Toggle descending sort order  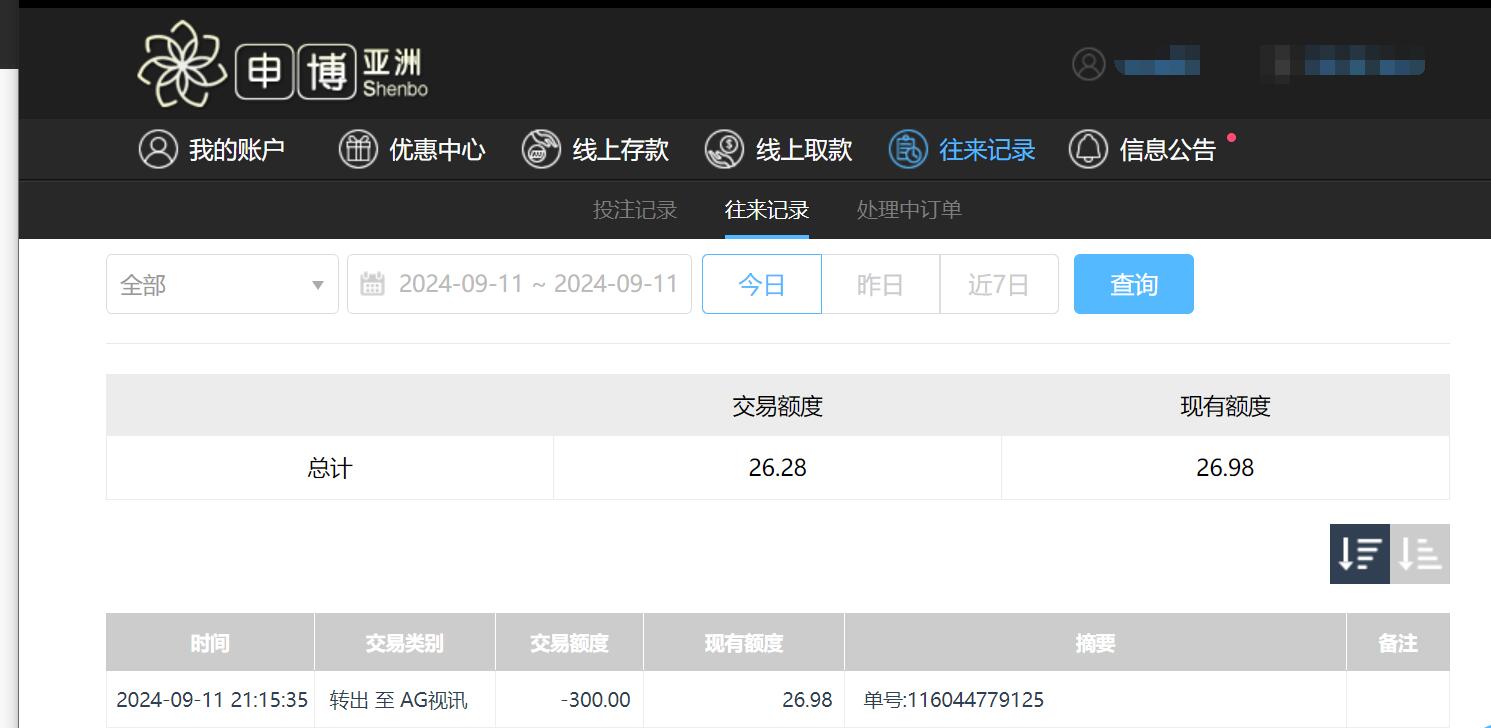[1359, 553]
